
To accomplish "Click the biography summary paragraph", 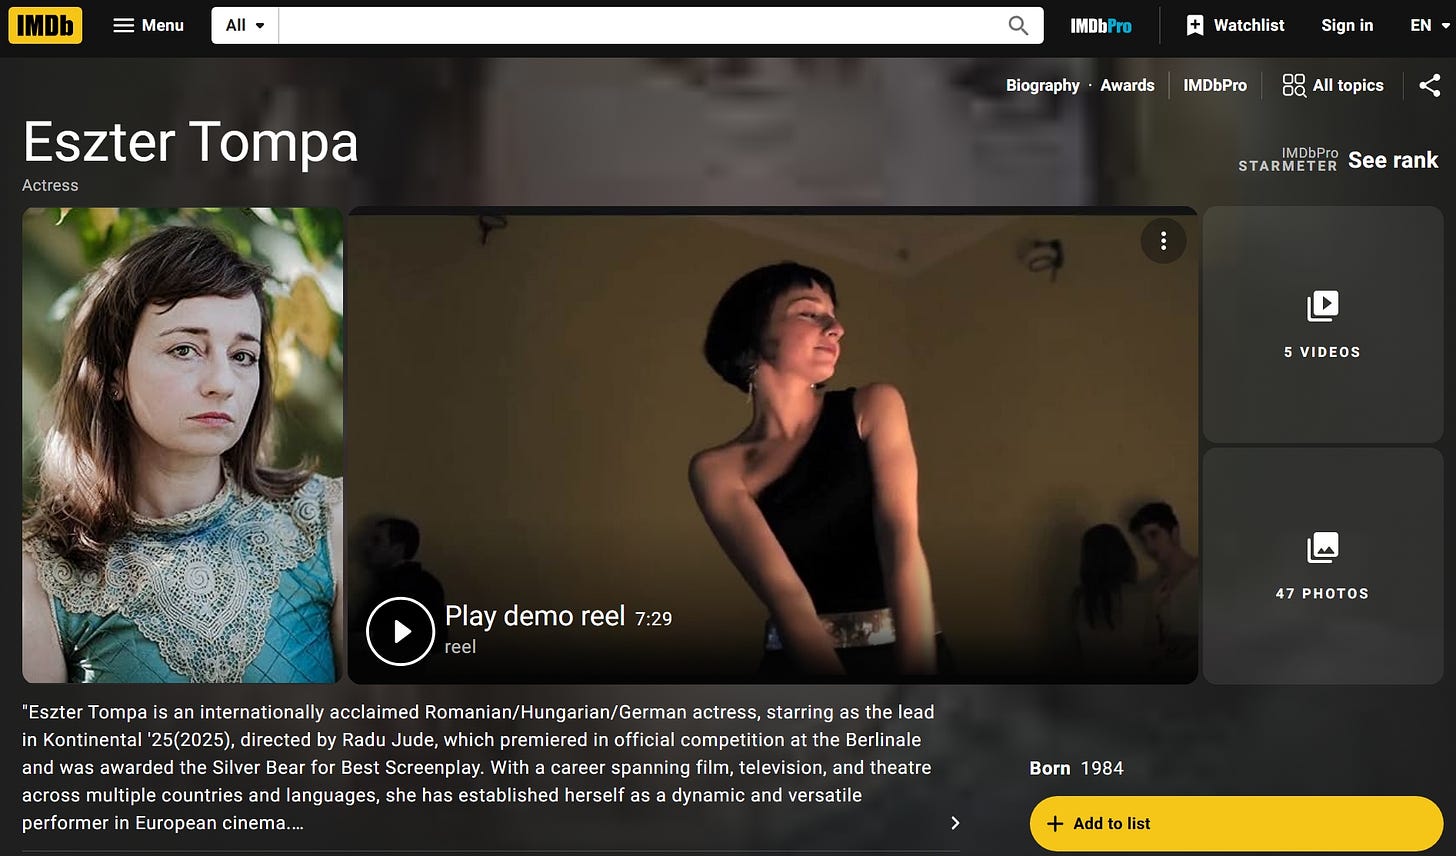I will point(478,768).
